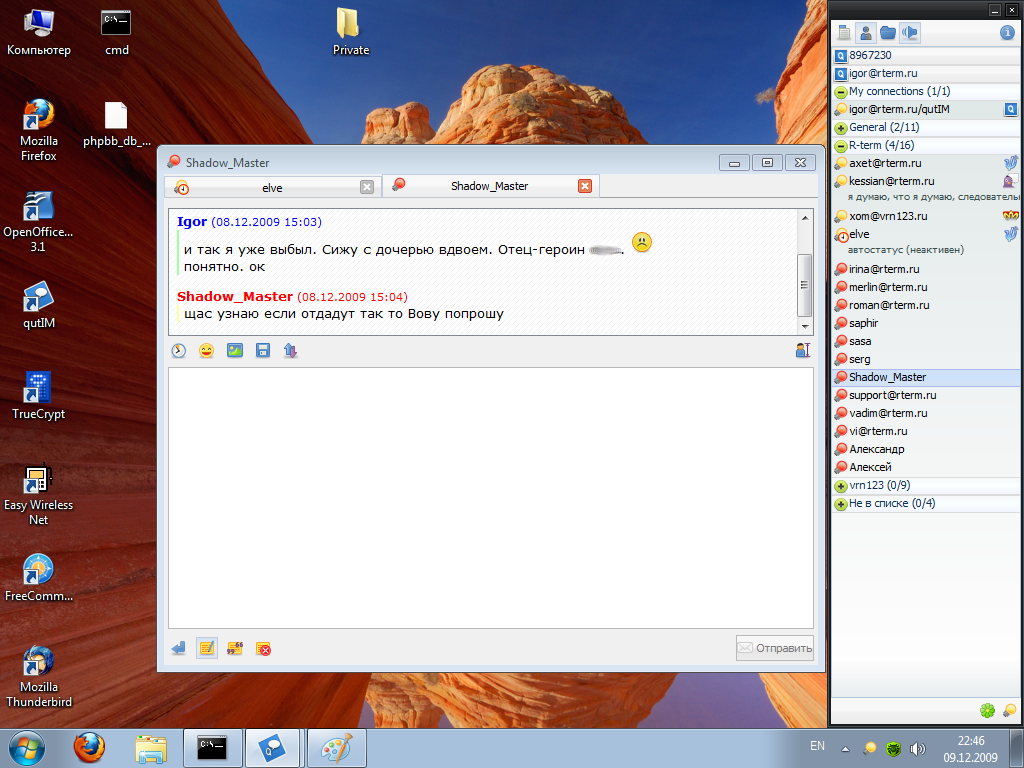Insert an image into the message
This screenshot has height=768, width=1024.
point(235,350)
